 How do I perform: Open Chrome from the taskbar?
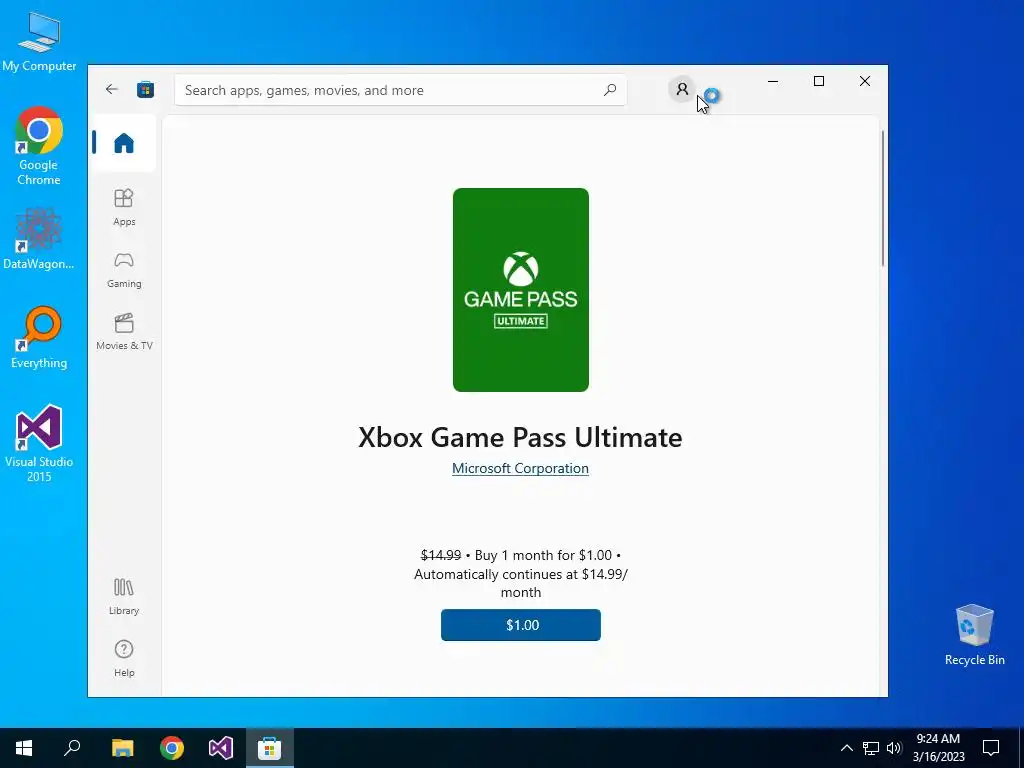(x=172, y=748)
